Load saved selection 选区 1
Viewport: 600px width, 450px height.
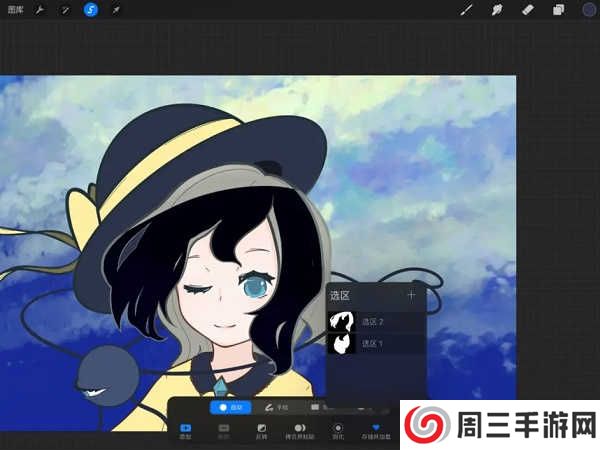tap(377, 343)
